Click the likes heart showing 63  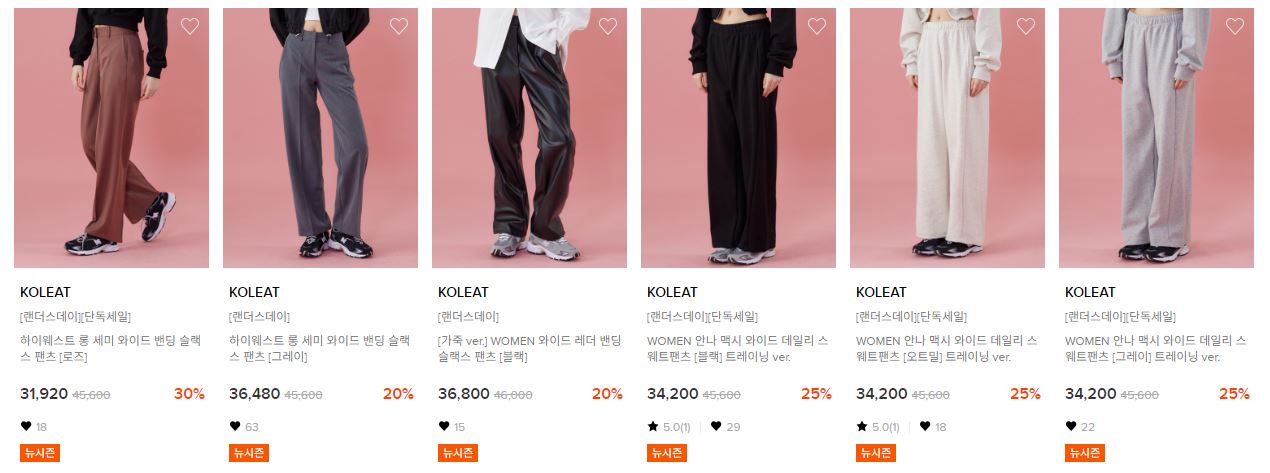click(235, 426)
